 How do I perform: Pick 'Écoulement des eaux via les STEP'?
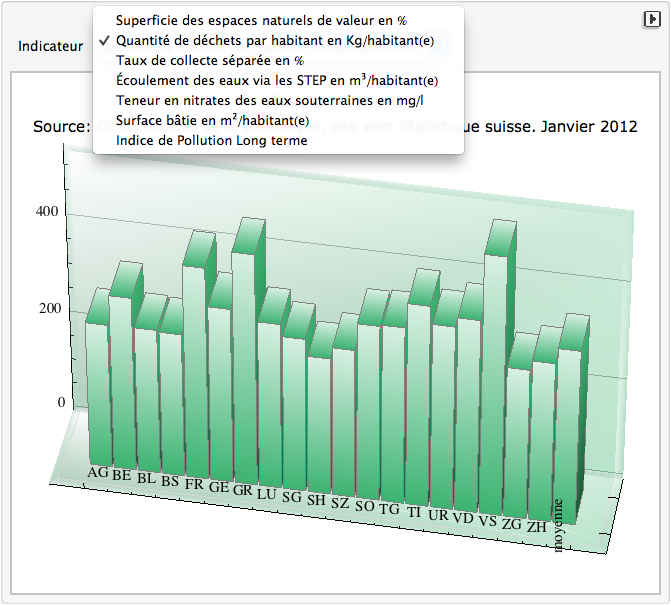click(277, 81)
